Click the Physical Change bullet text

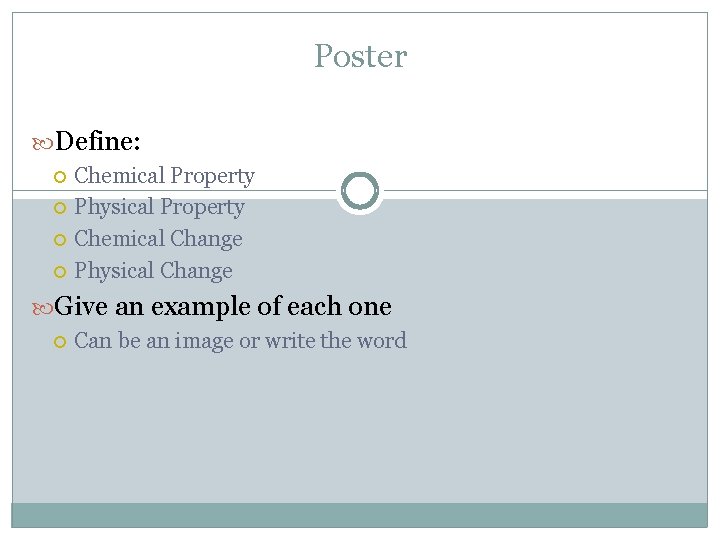[x=153, y=271]
